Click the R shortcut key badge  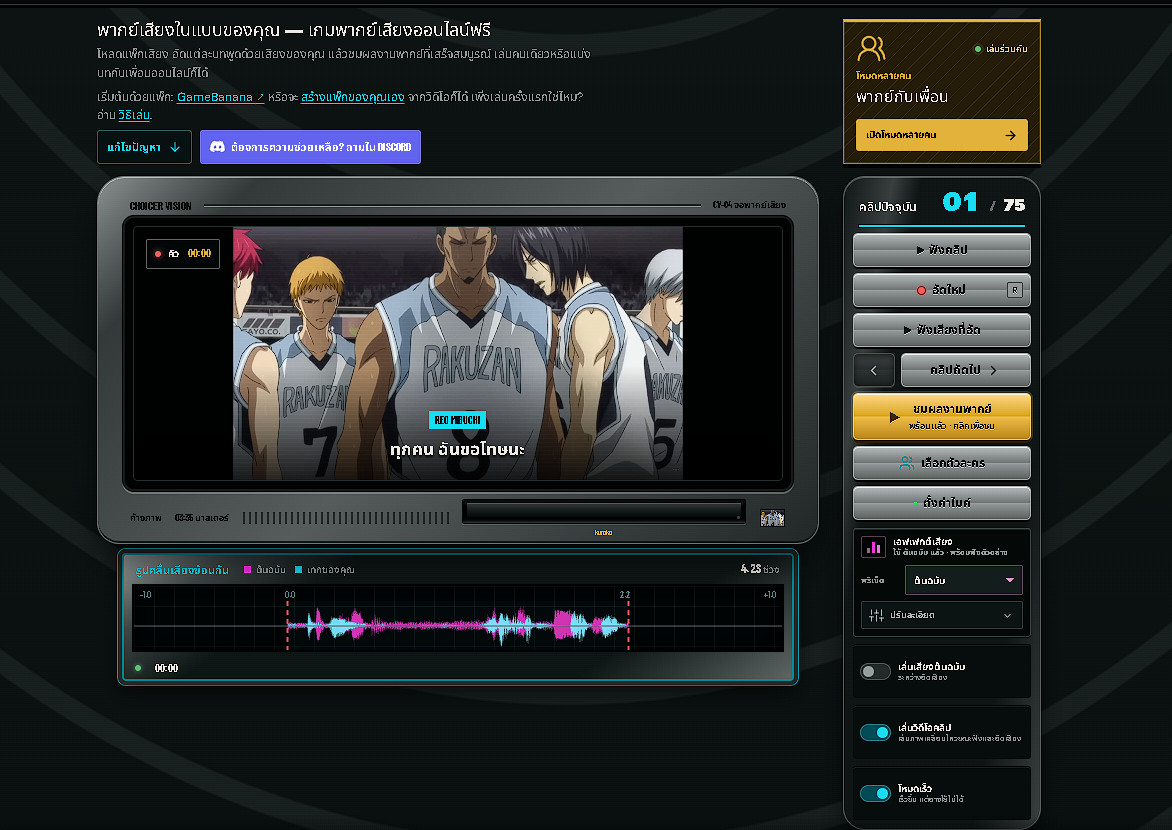coord(1014,290)
